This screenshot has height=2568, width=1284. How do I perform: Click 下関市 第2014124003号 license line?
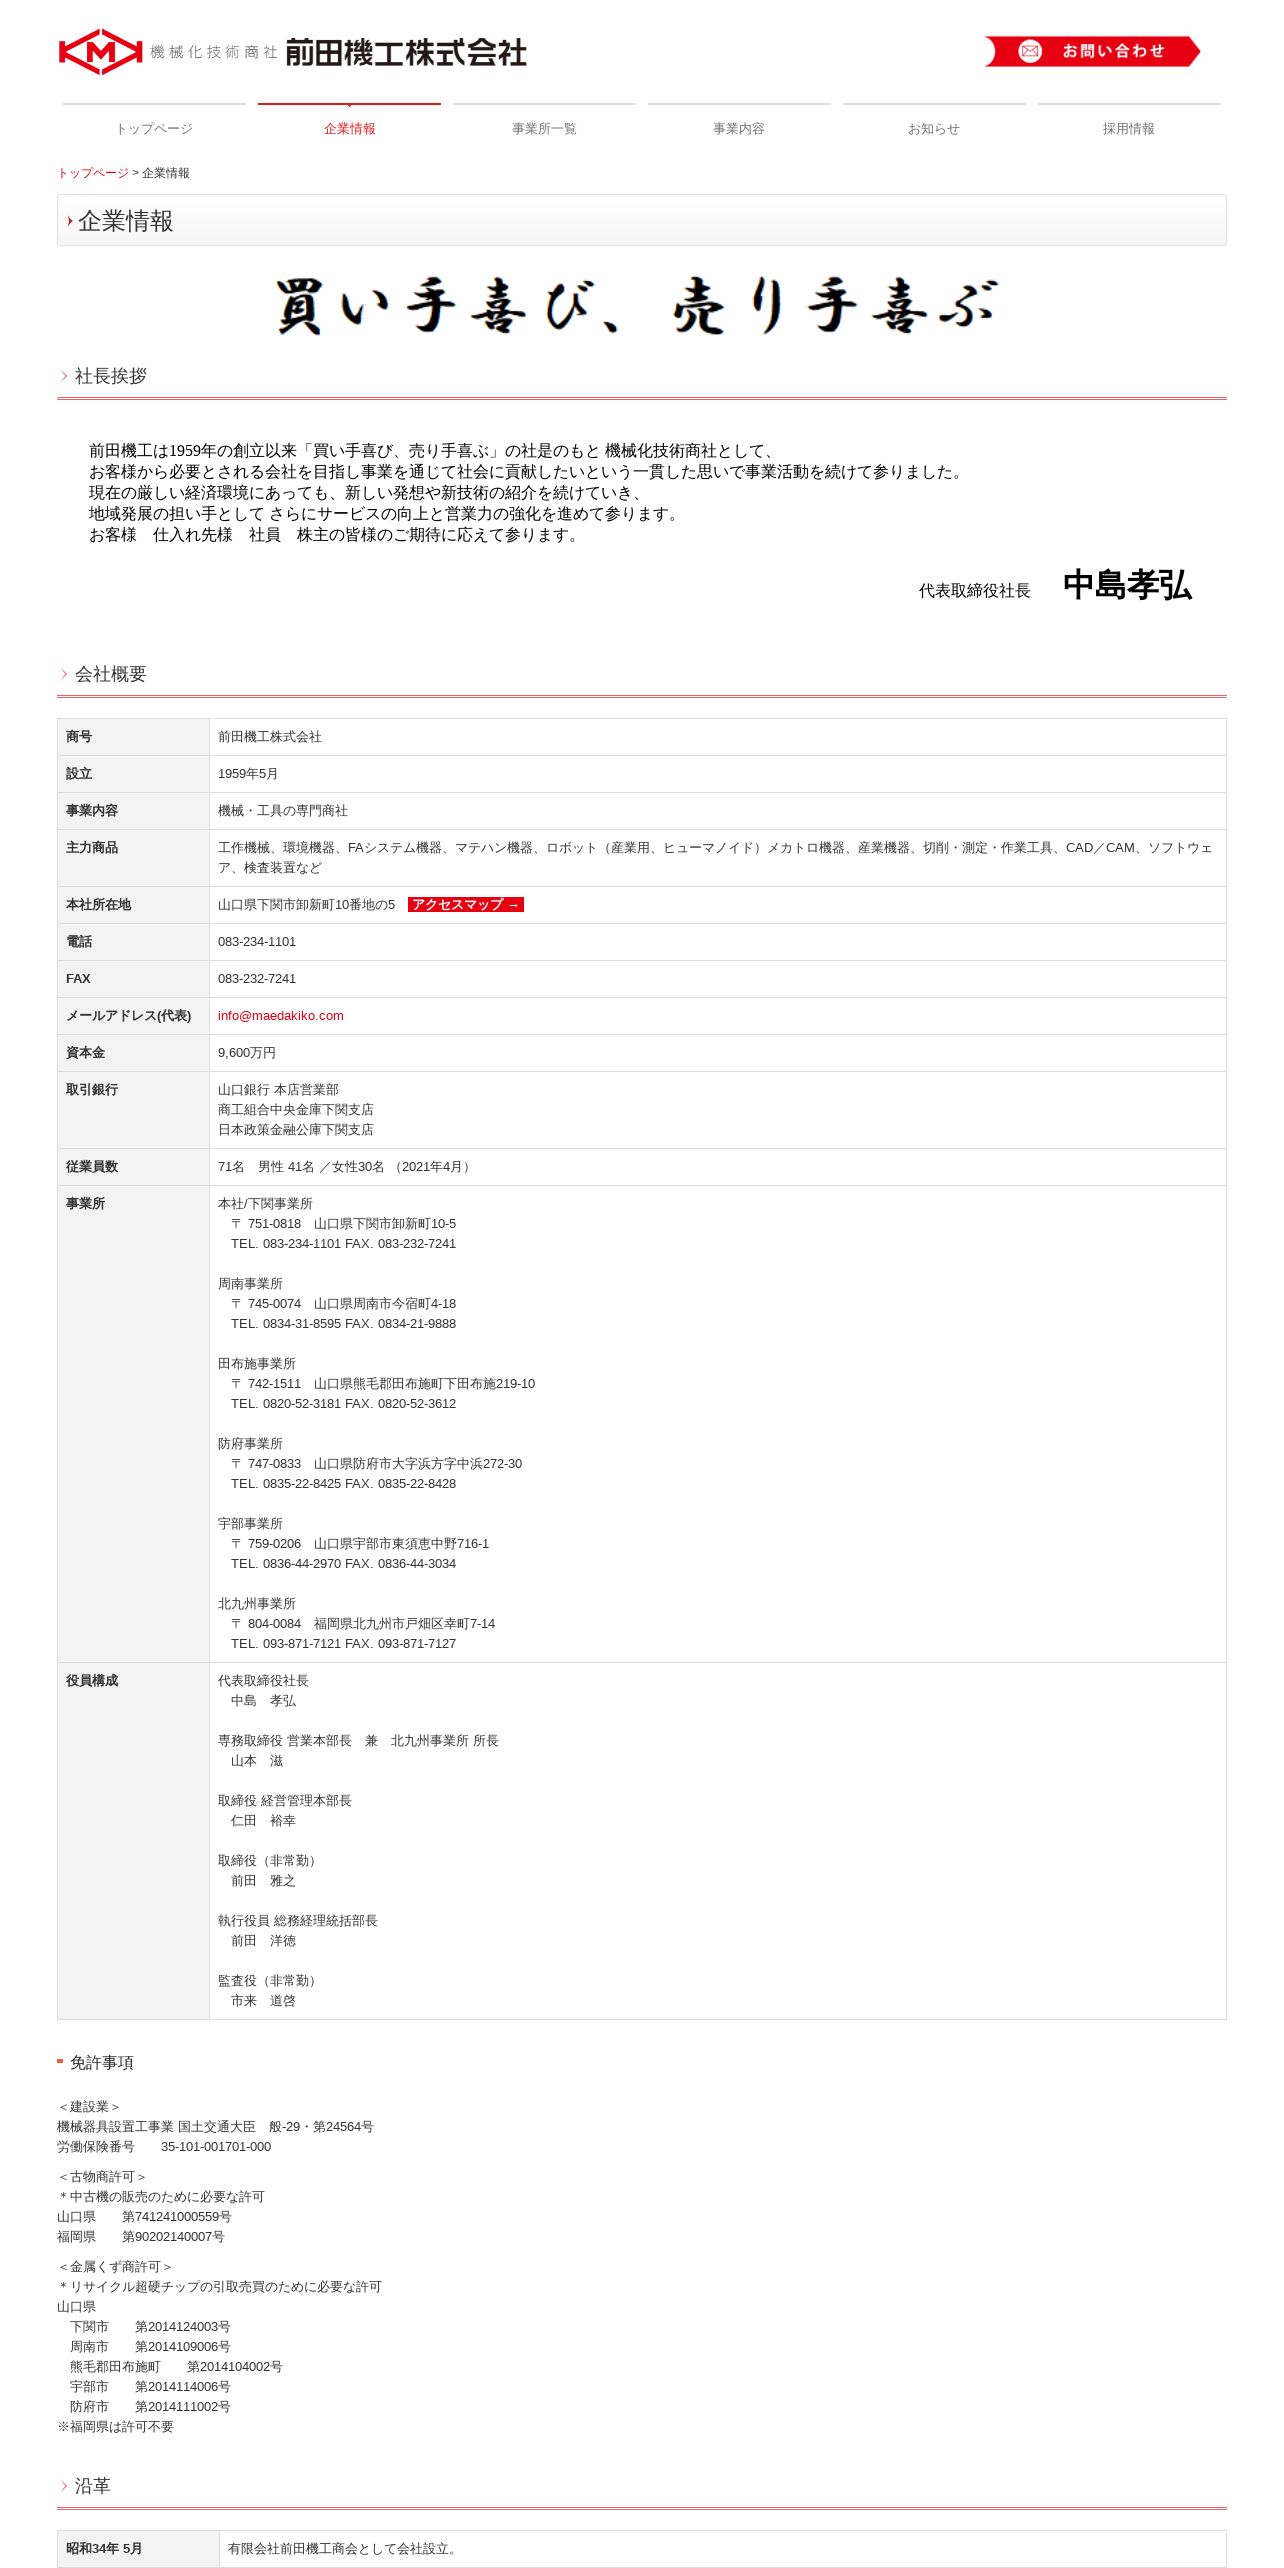pos(150,2326)
